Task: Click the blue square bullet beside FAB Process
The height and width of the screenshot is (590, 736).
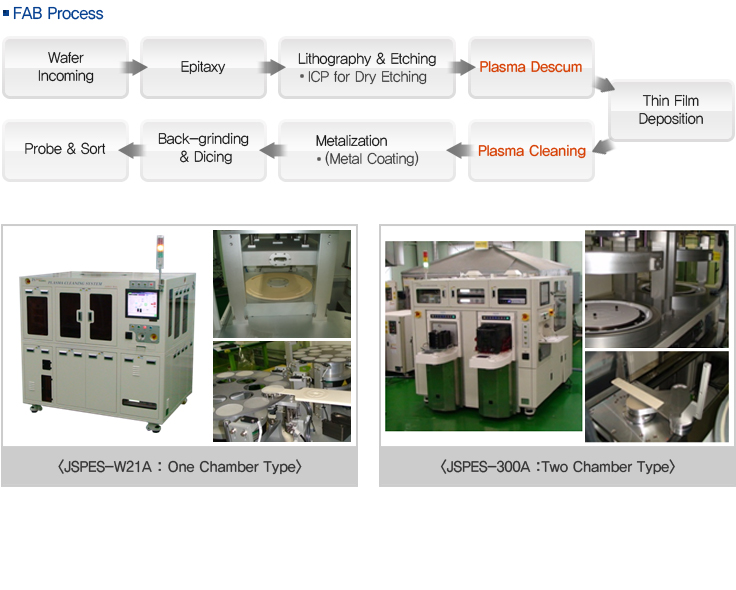Action: coord(6,14)
